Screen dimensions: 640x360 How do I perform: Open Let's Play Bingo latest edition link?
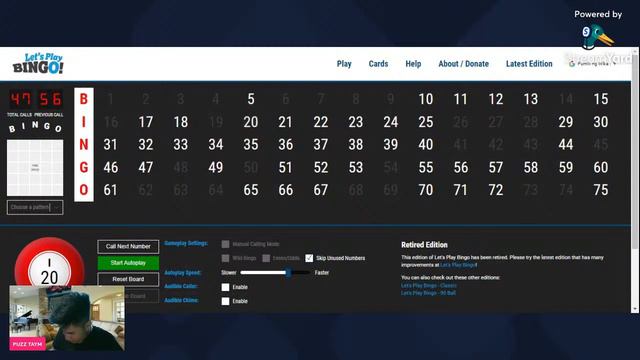[458, 265]
